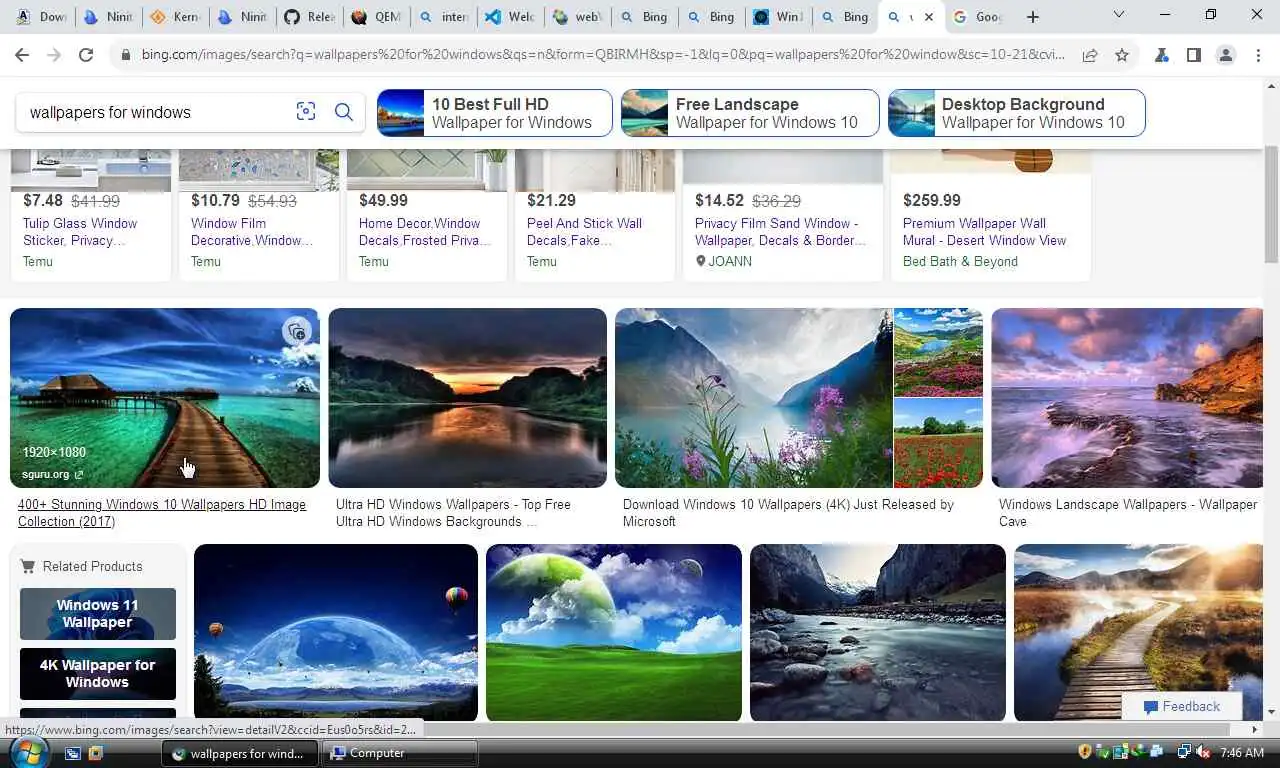Expand the tab search dropdown arrow
This screenshot has width=1280, height=768.
click(1118, 15)
